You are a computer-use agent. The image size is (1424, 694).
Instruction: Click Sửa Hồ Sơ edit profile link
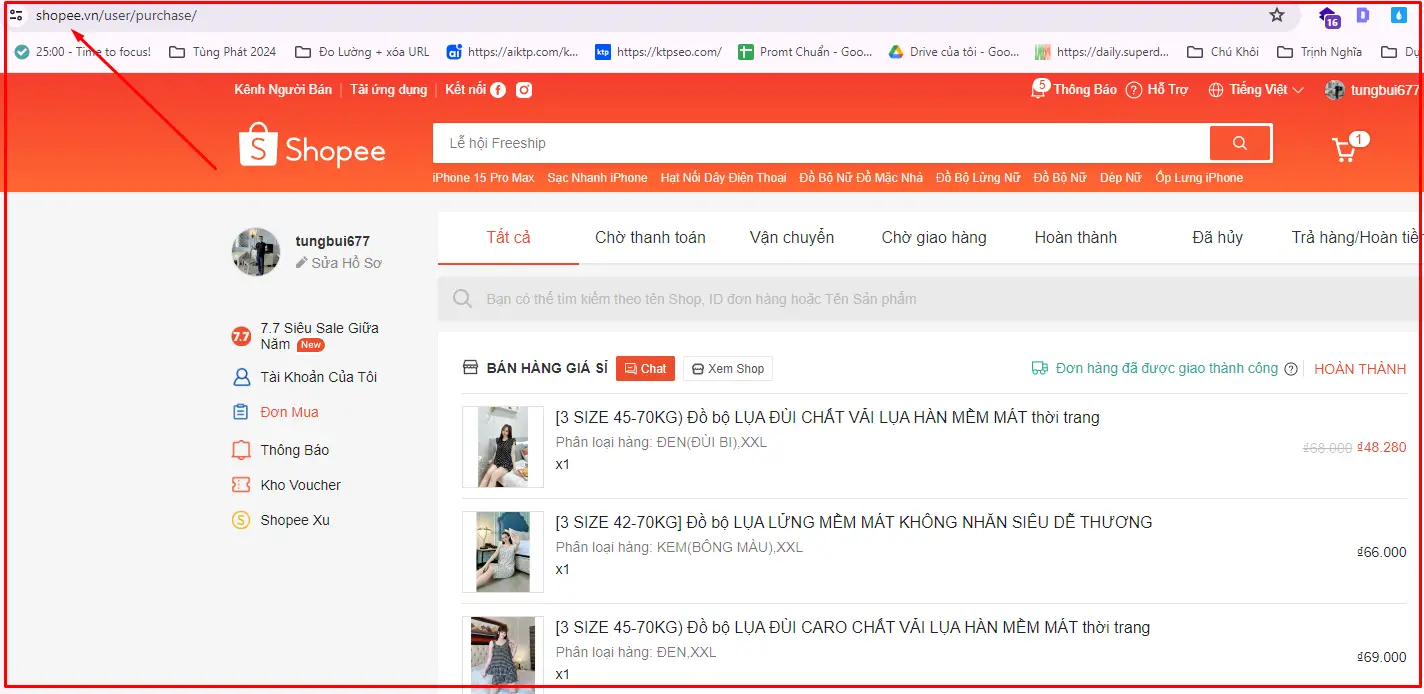click(x=339, y=263)
